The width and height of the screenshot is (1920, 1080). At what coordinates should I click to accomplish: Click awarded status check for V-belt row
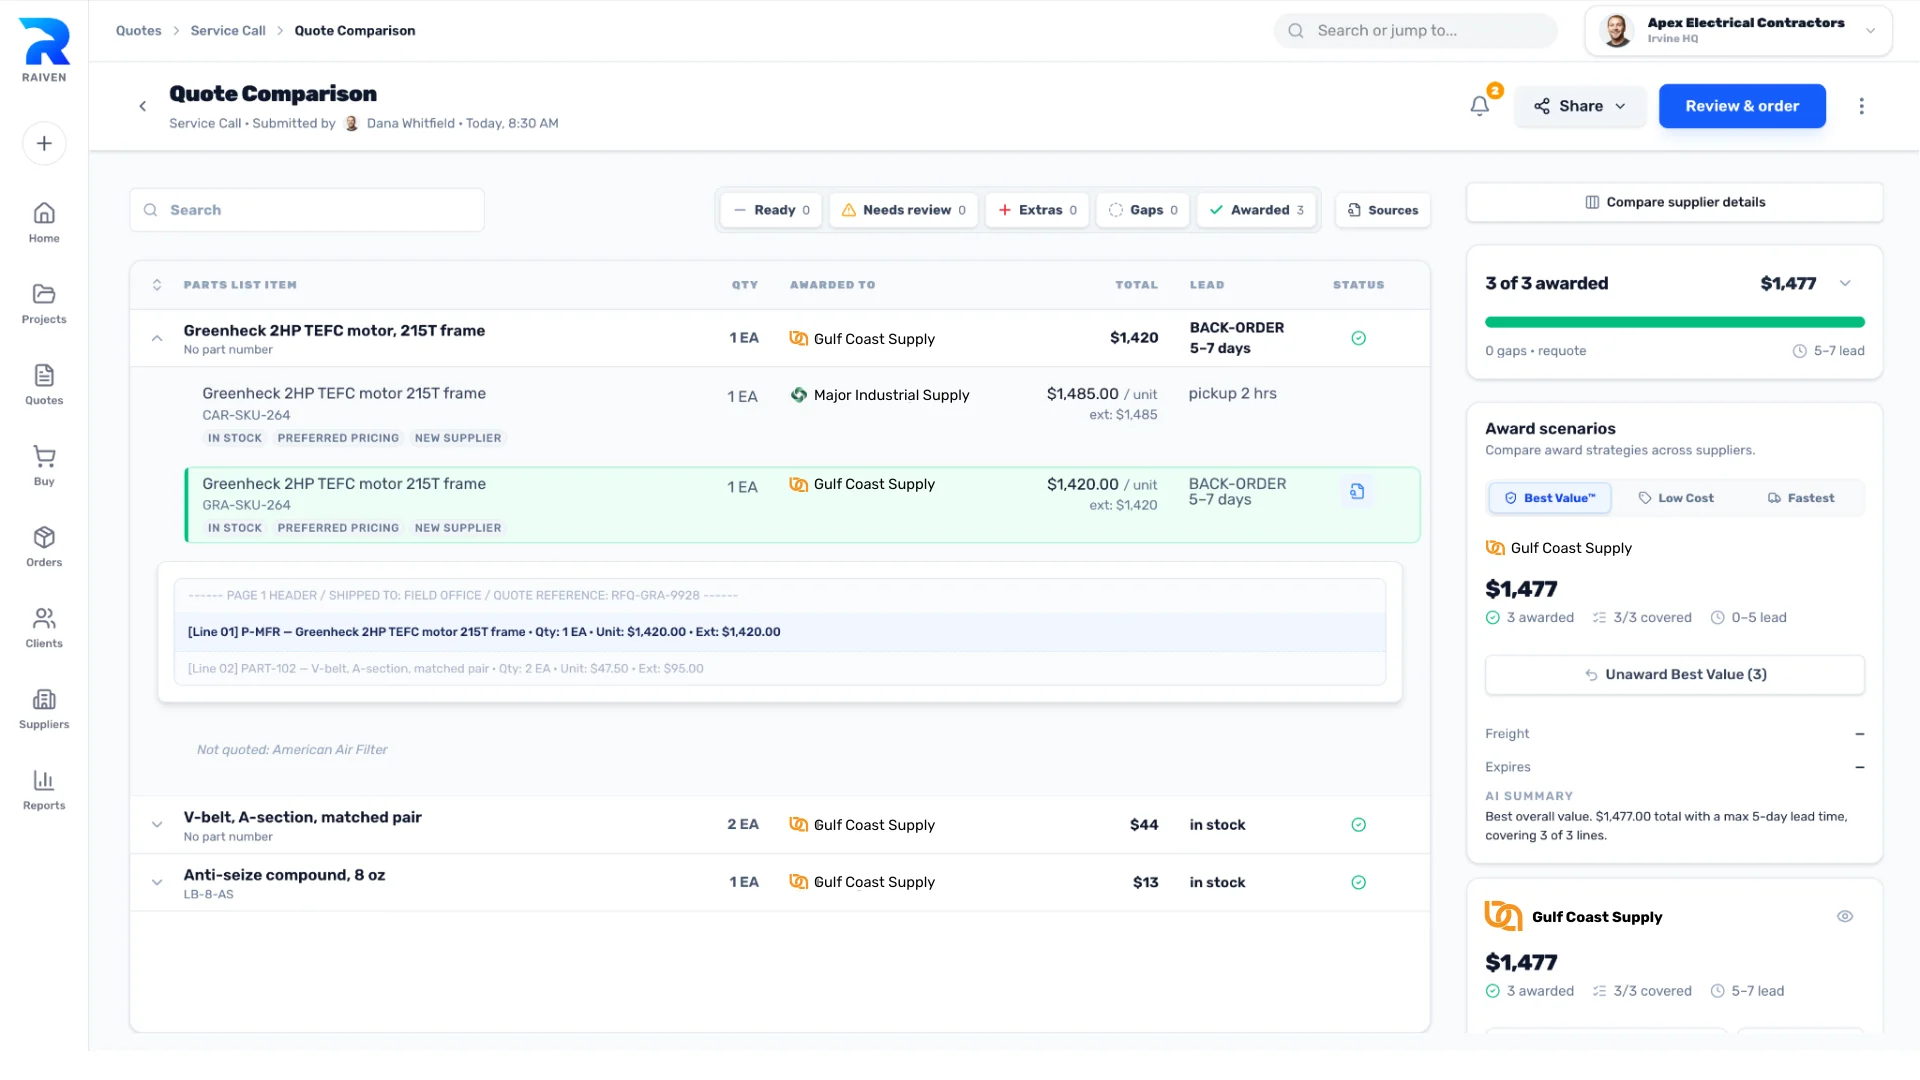pos(1358,825)
